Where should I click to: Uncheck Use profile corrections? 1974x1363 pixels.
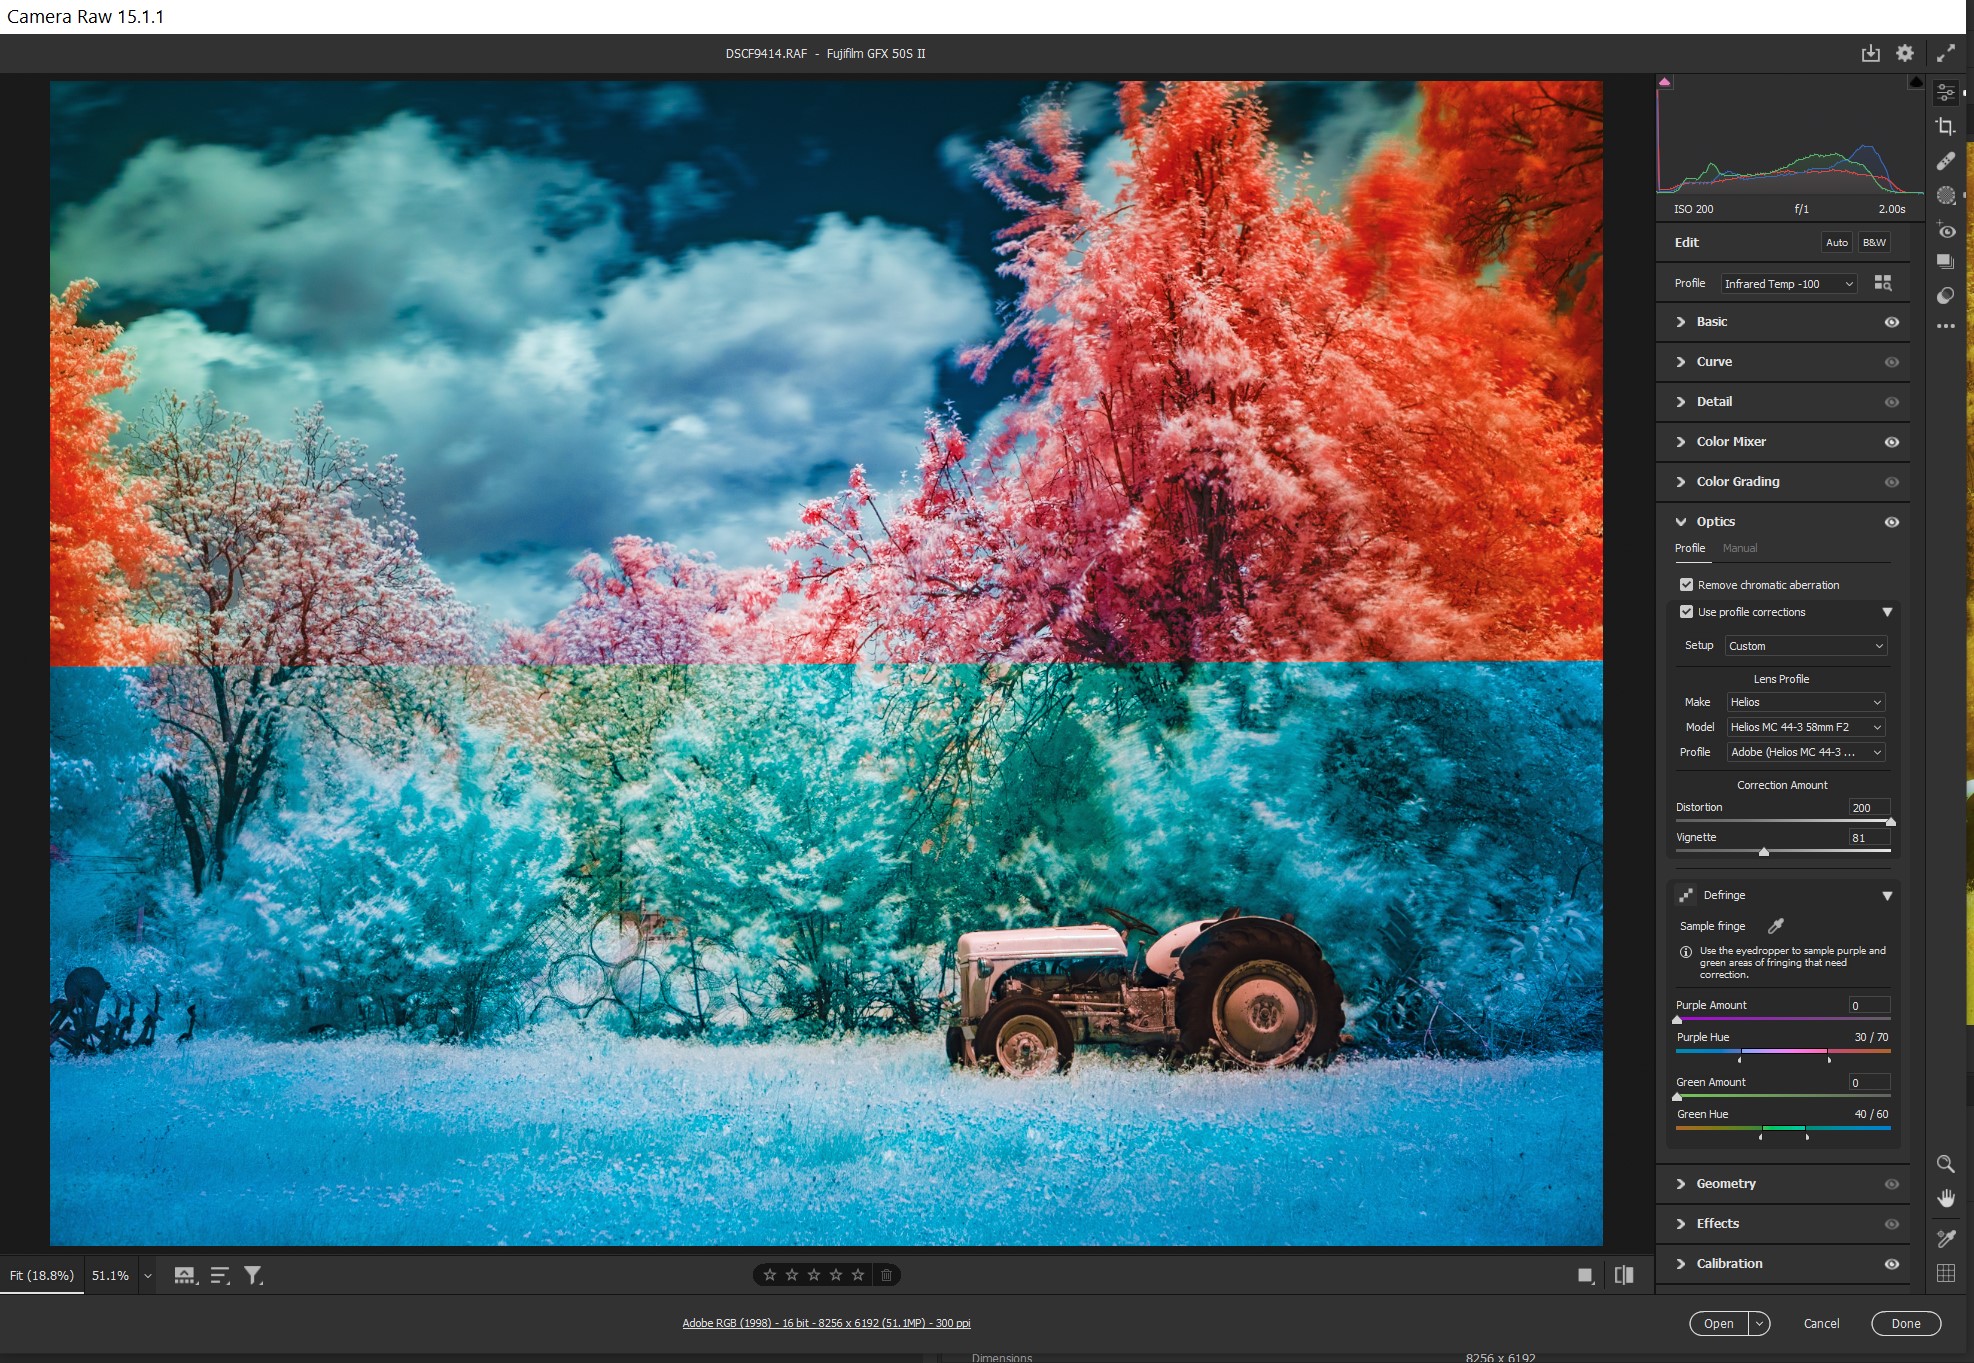1686,612
